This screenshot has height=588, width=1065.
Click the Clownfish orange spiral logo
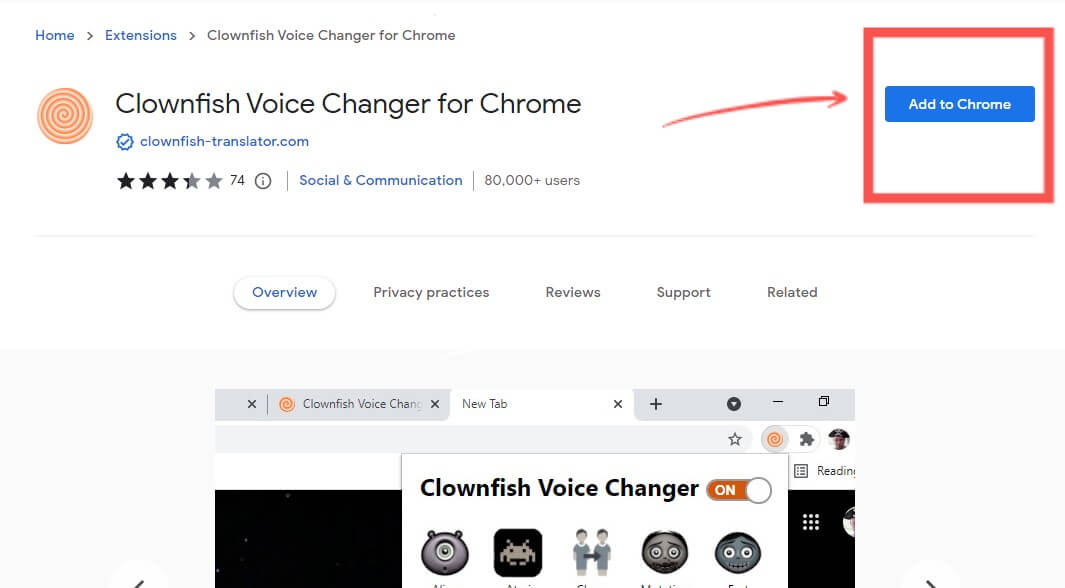[x=65, y=116]
